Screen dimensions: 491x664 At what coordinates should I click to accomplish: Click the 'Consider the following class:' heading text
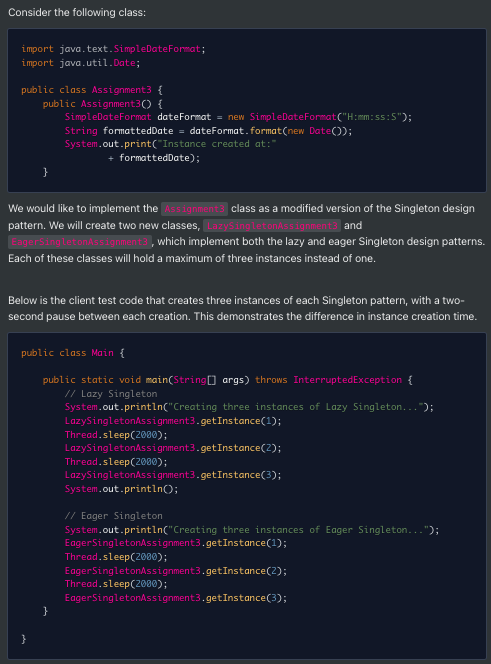pyautogui.click(x=77, y=13)
